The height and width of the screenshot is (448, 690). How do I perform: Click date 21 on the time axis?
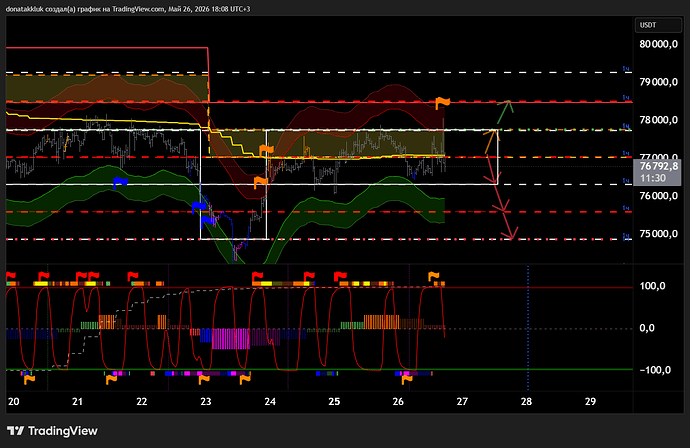(77, 401)
